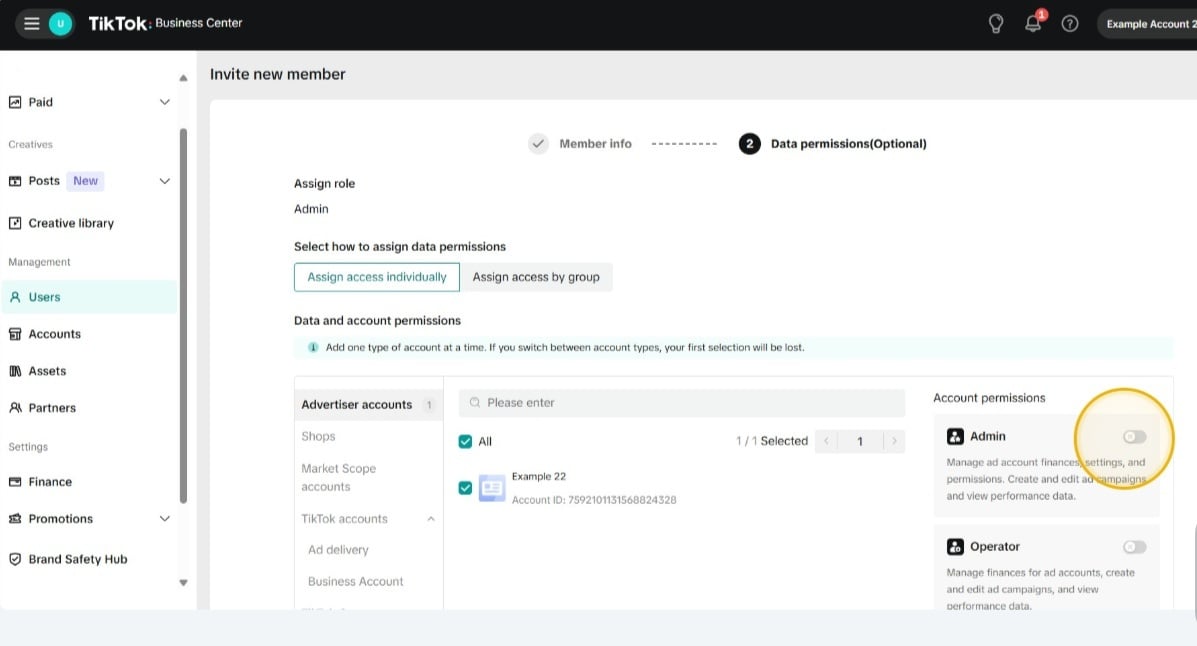
Task: Uncheck the Example 22 account checkbox
Action: tap(465, 488)
